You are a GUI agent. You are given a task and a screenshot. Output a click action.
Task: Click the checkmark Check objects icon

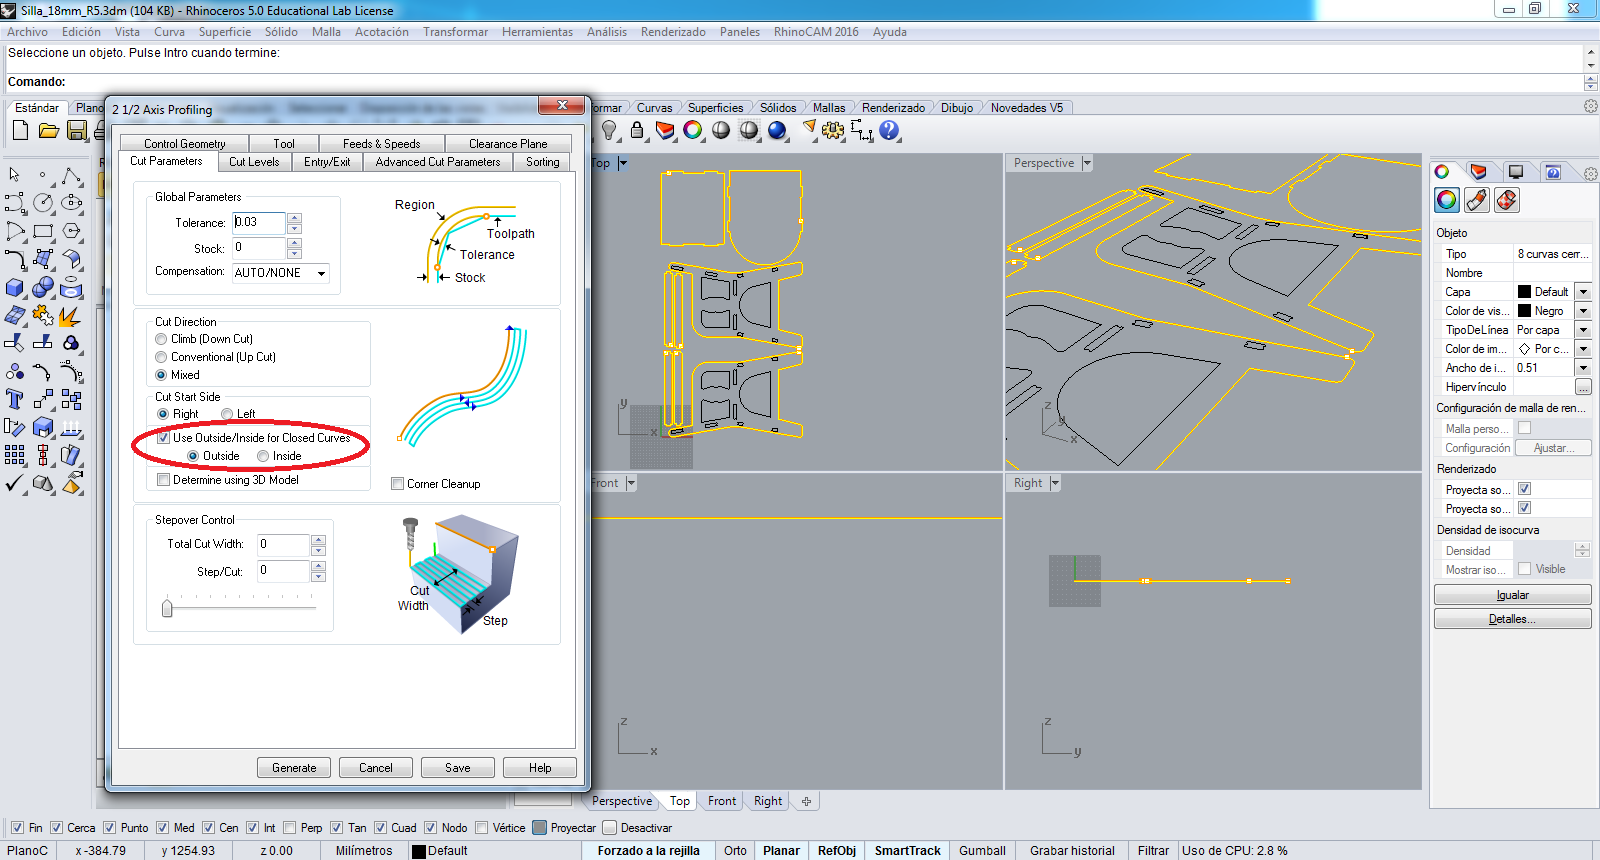point(15,484)
